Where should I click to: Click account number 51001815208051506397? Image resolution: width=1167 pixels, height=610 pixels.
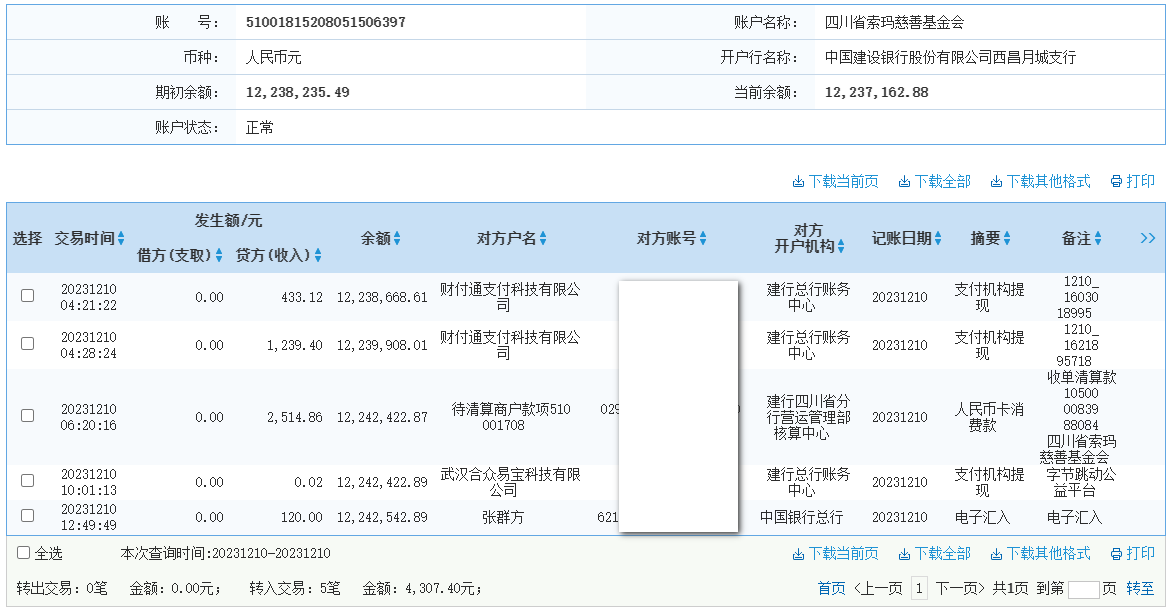(x=326, y=22)
